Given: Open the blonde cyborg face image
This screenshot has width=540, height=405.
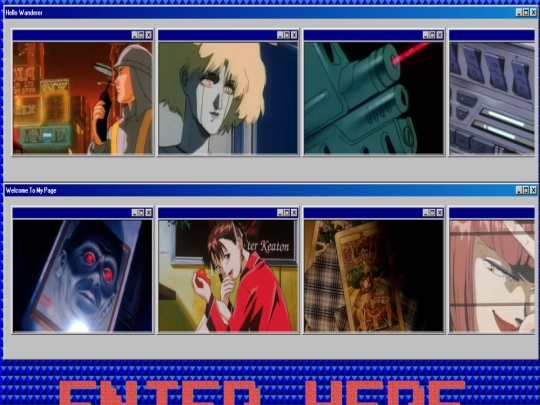Looking at the screenshot, I should pyautogui.click(x=228, y=98).
